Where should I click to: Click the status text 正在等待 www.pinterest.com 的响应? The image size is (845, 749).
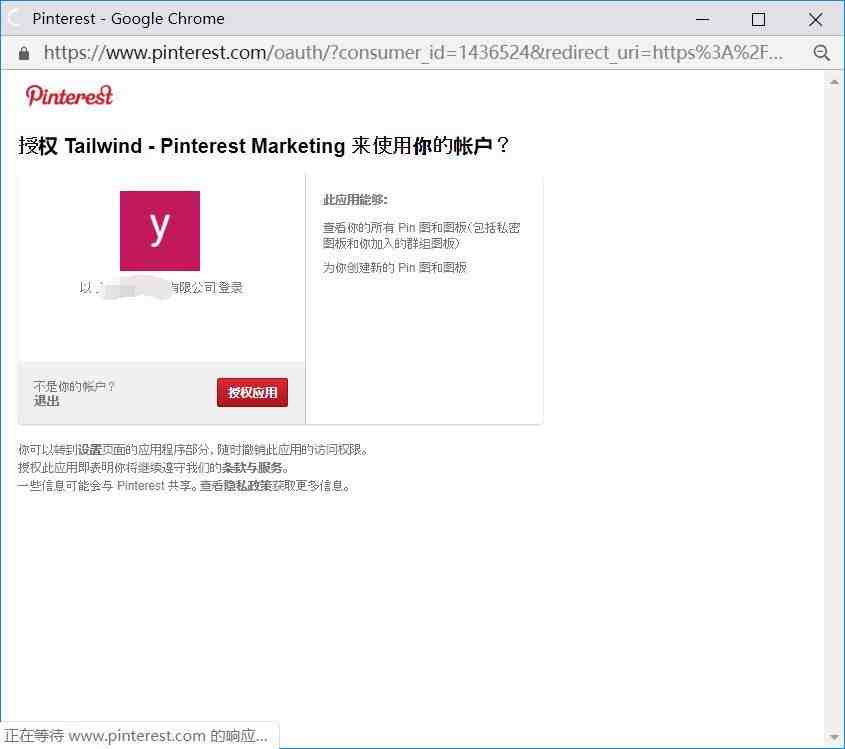136,736
